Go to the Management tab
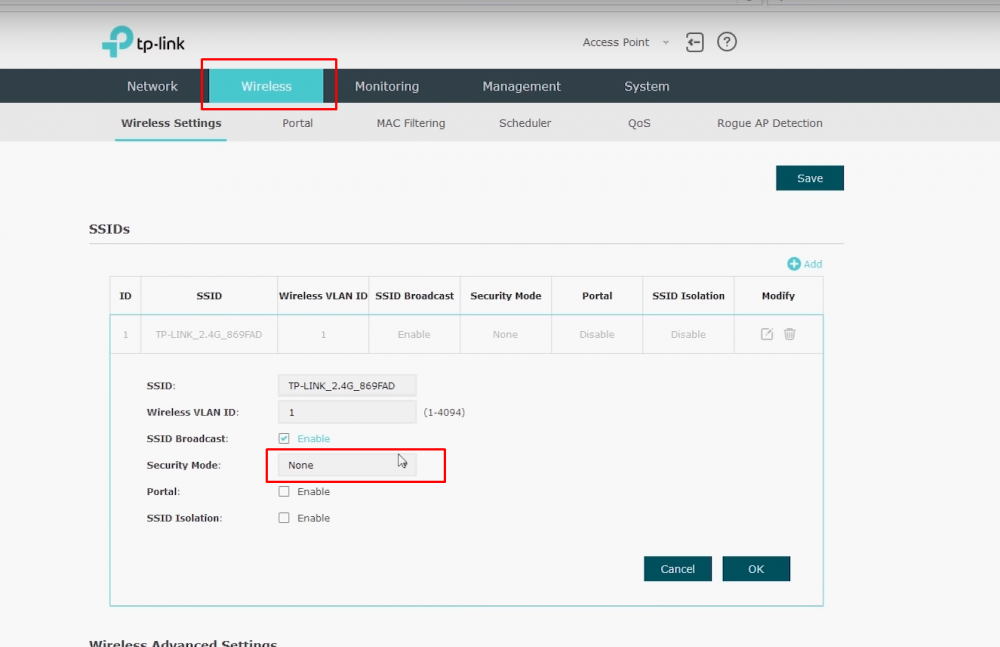Screen dimensions: 1000x647 (521, 86)
